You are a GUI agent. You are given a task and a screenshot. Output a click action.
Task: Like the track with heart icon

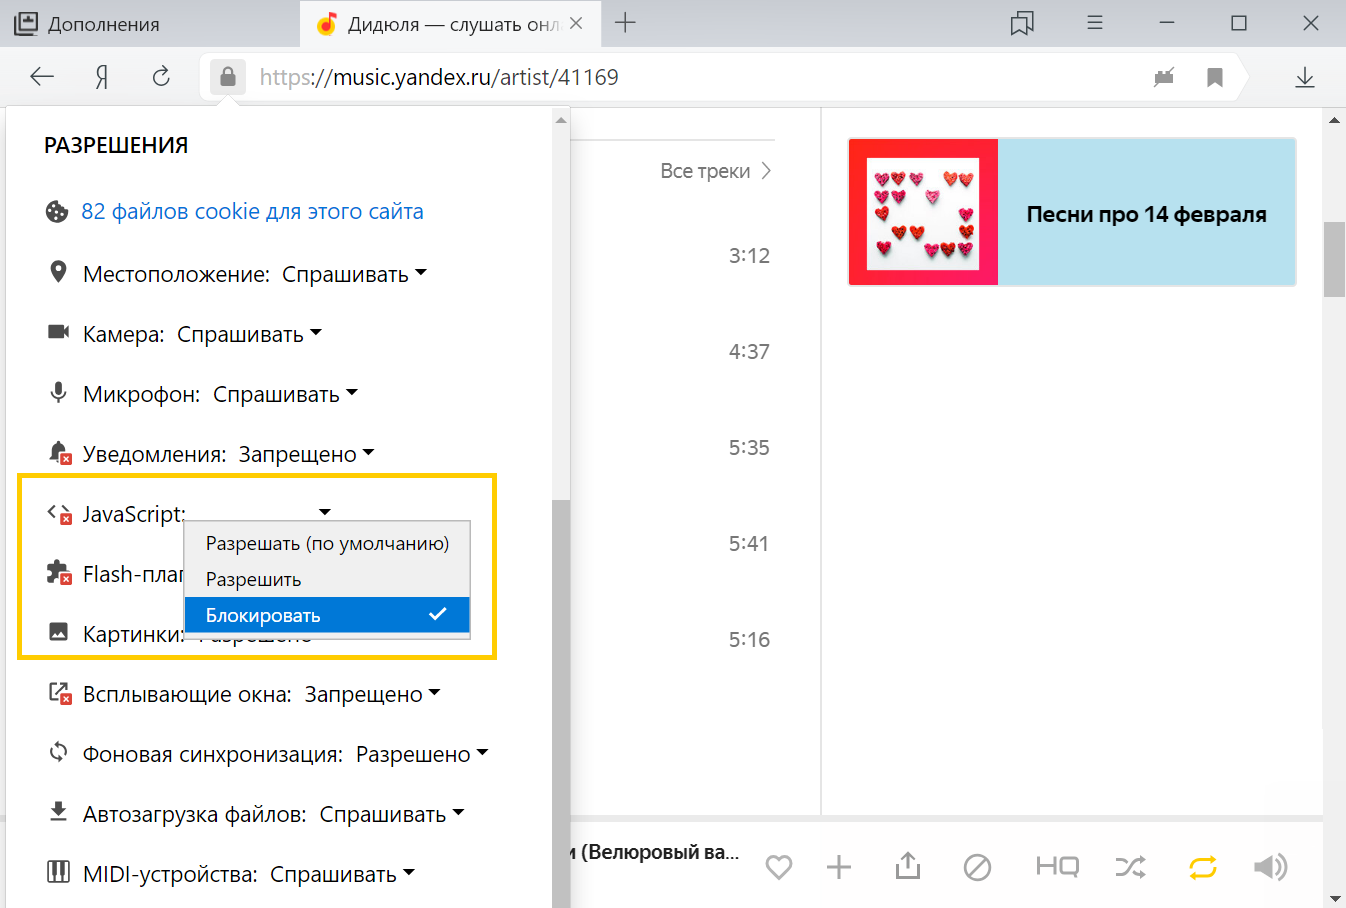pos(779,867)
